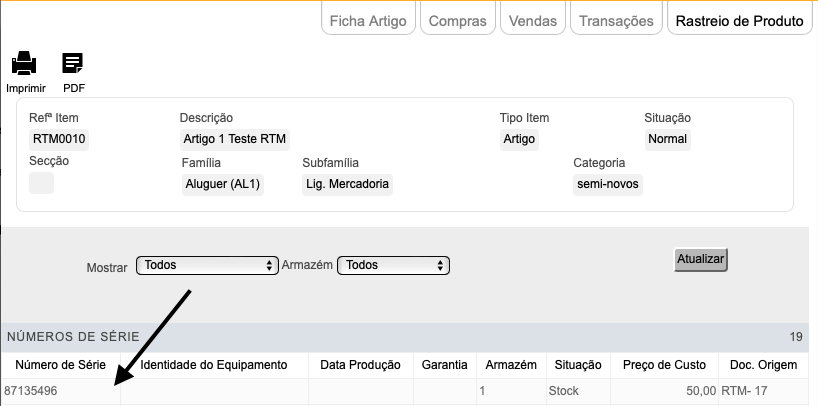Click the empty Secção field
Image resolution: width=818 pixels, height=406 pixels.
tap(41, 183)
